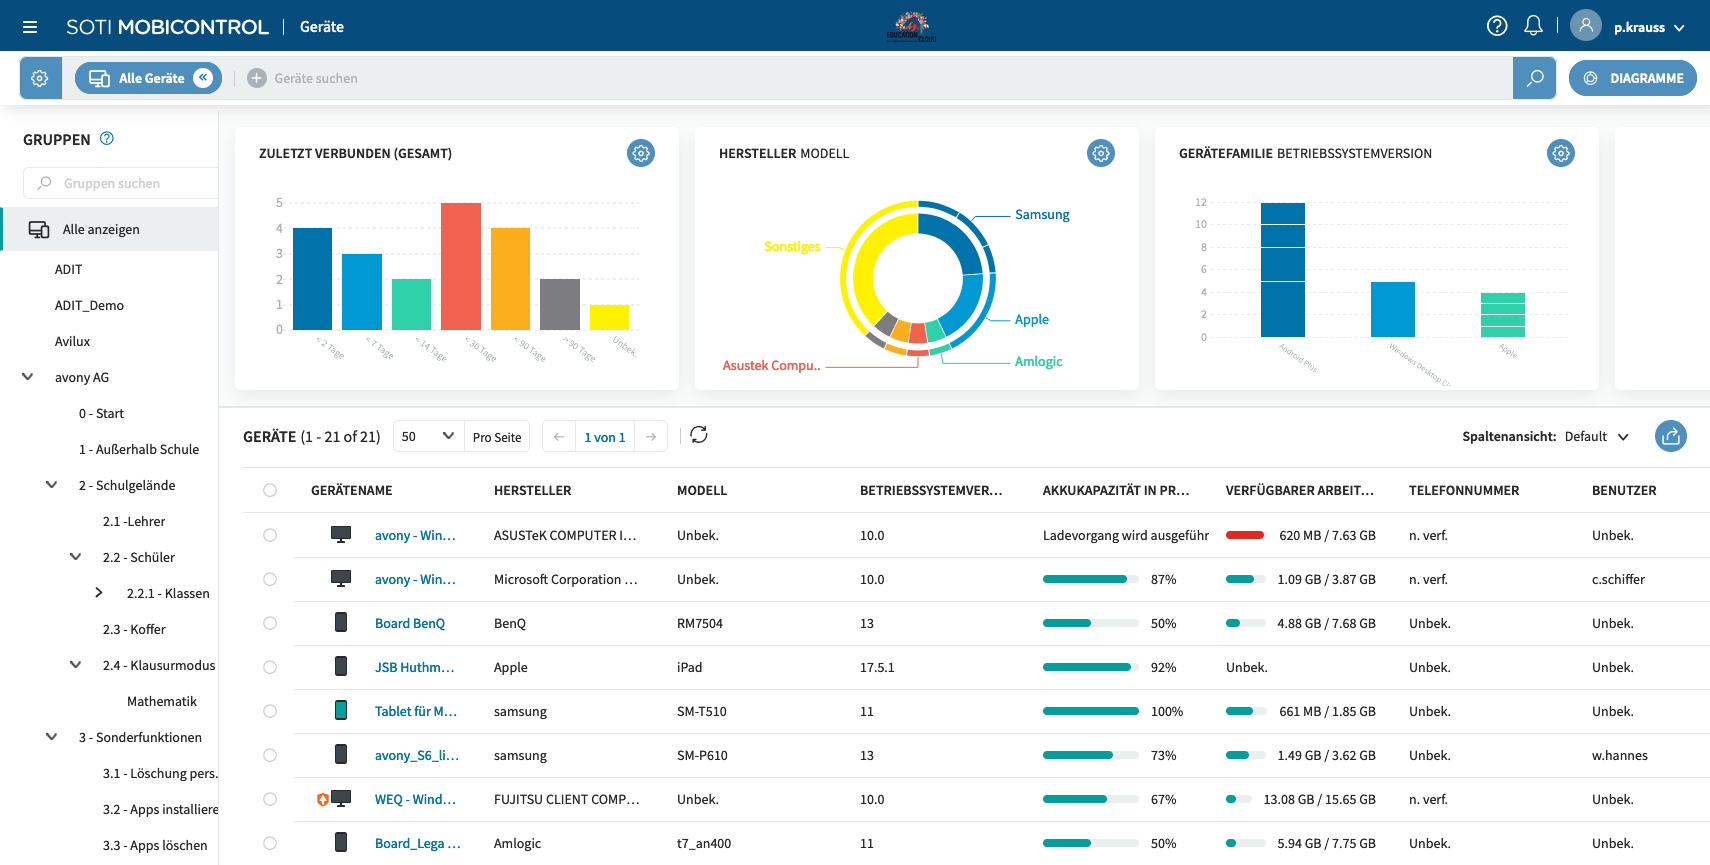Click the help question mark icon
This screenshot has width=1710, height=865.
1497,26
